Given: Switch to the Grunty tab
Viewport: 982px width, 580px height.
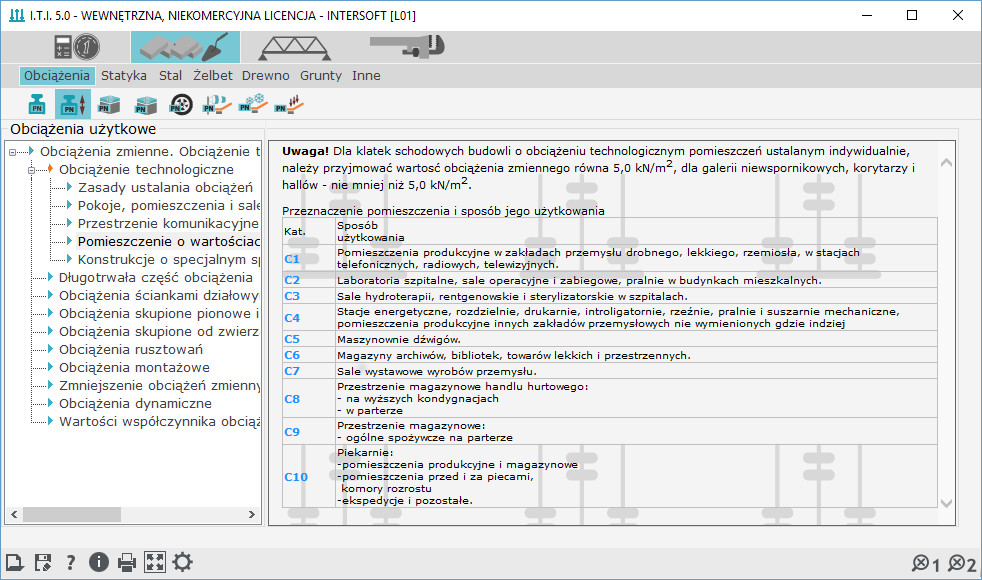Looking at the screenshot, I should [321, 76].
